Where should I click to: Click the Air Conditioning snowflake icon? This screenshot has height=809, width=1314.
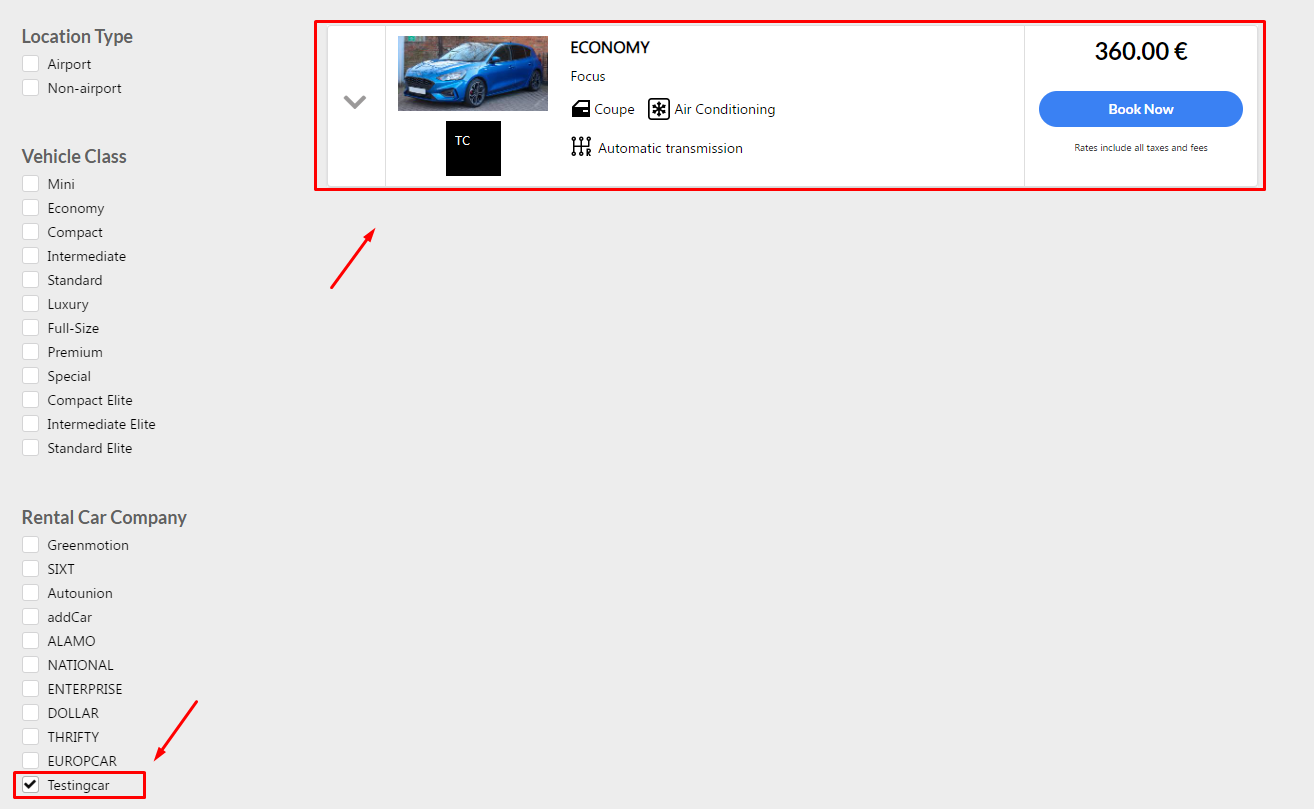pos(659,109)
